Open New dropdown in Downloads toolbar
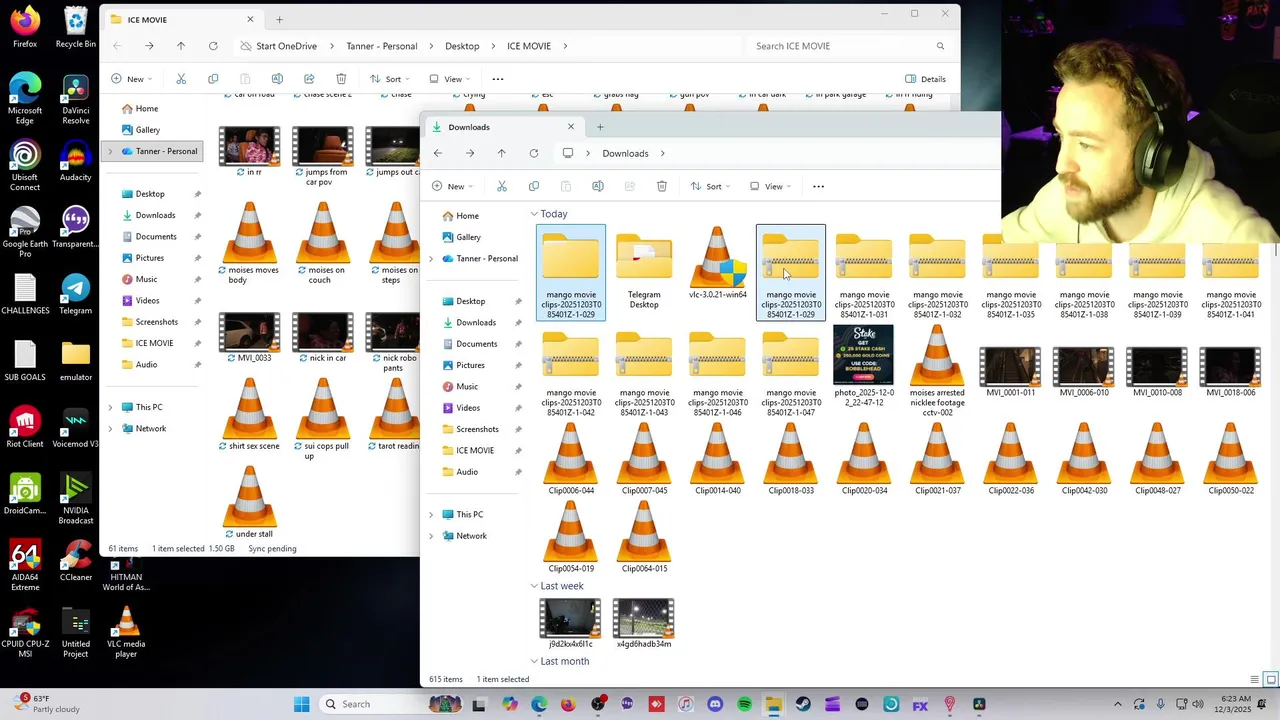 [452, 186]
